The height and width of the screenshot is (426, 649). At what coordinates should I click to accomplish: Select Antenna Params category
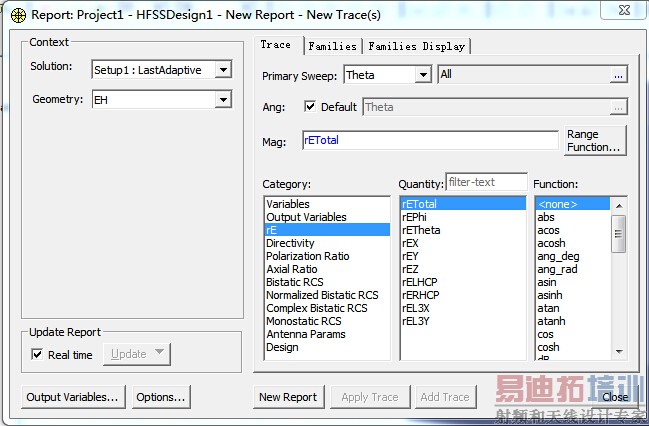(x=327, y=334)
